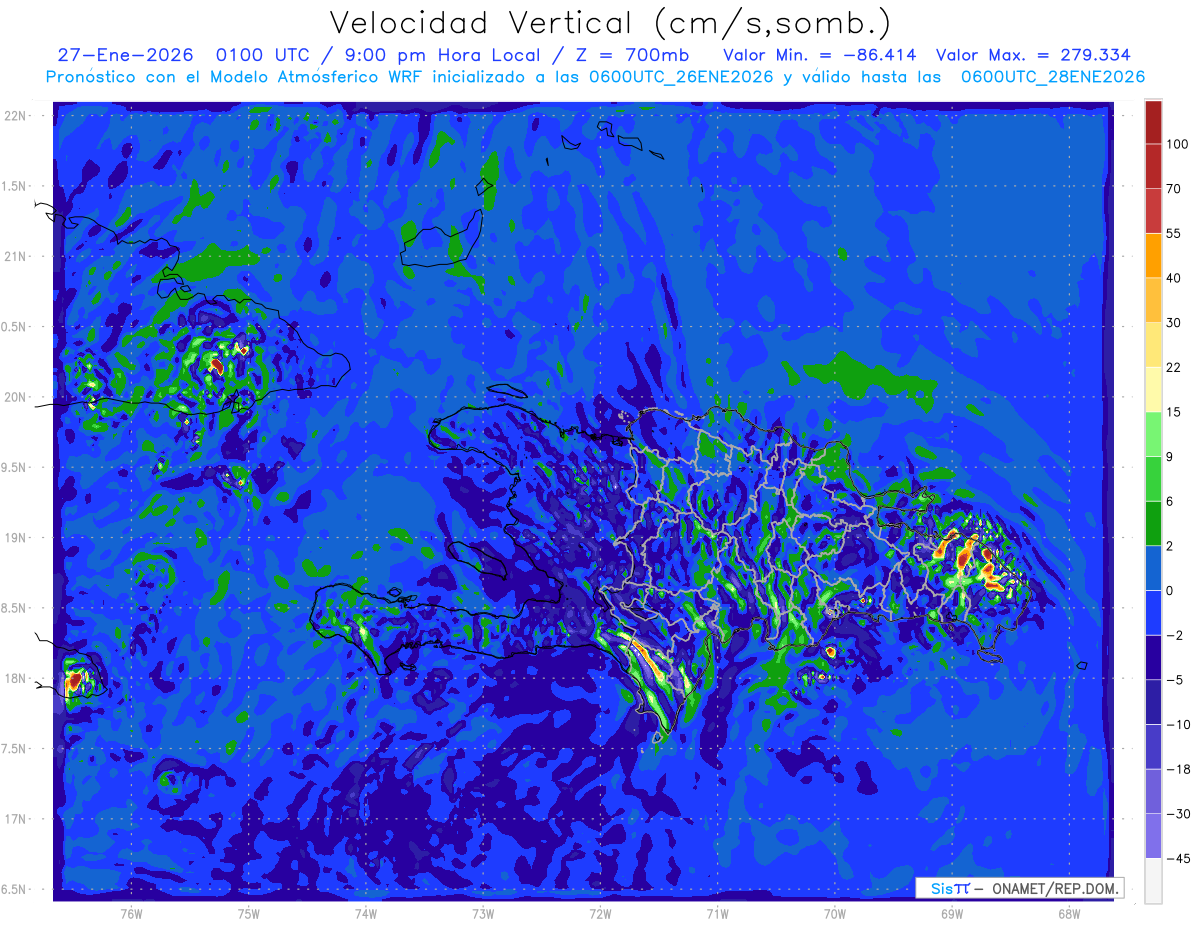Click the "-18" colorbar value
This screenshot has height=927, width=1200.
[1176, 769]
